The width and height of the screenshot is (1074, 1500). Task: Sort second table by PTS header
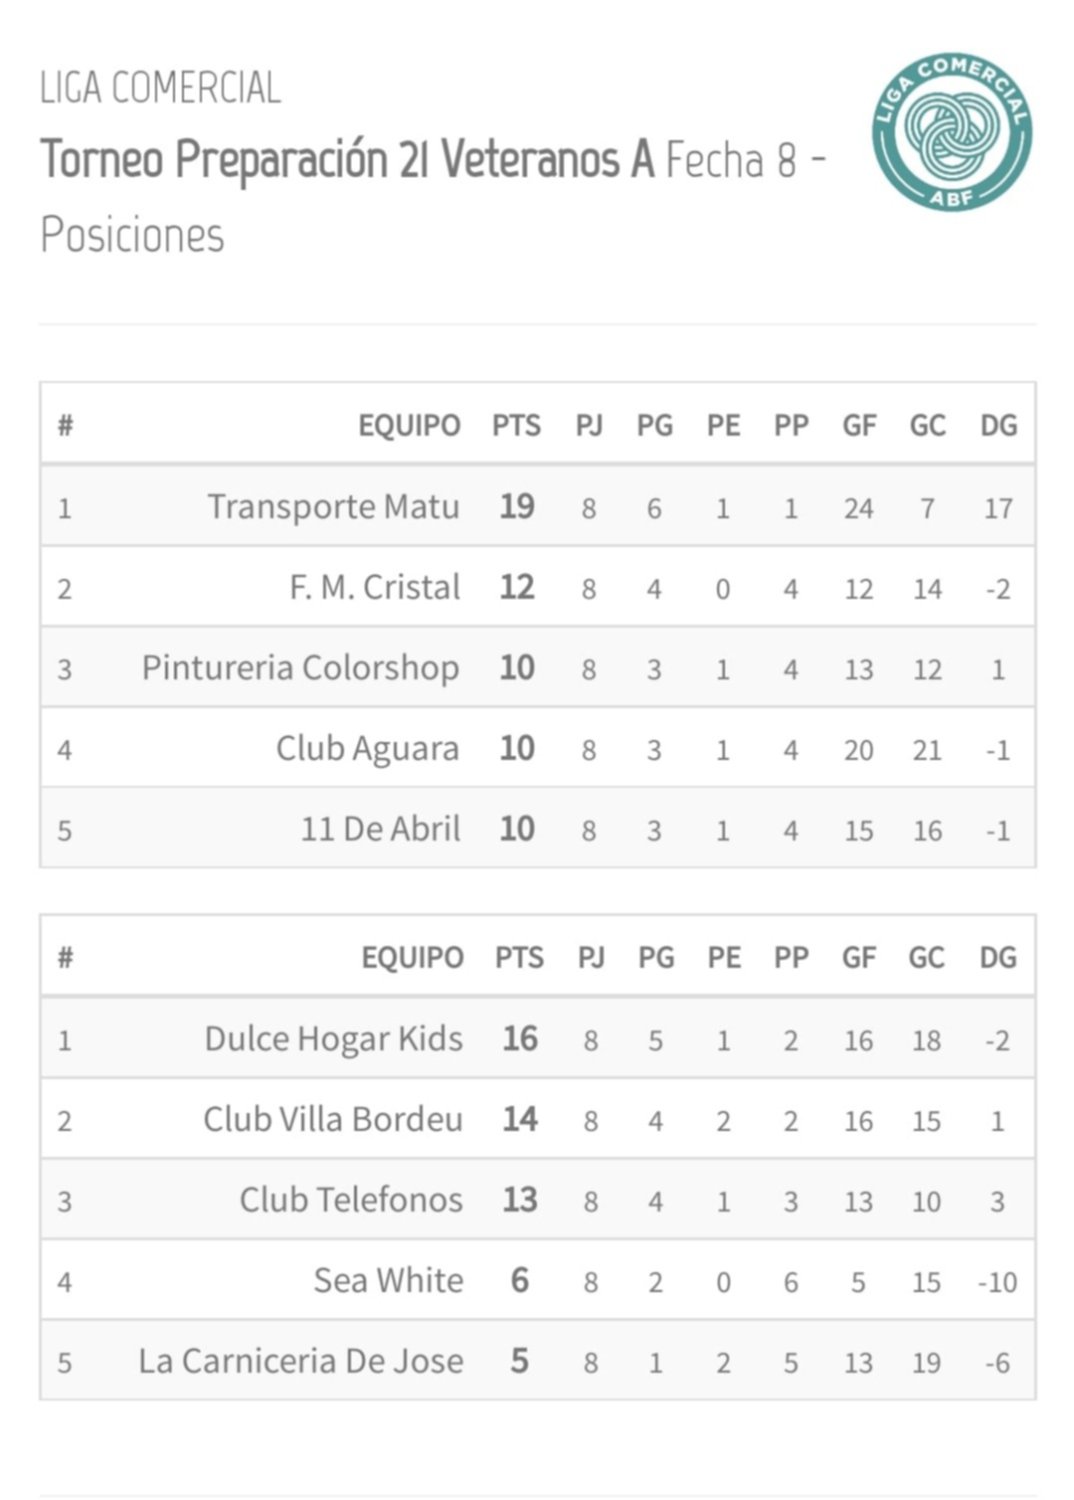click(519, 958)
